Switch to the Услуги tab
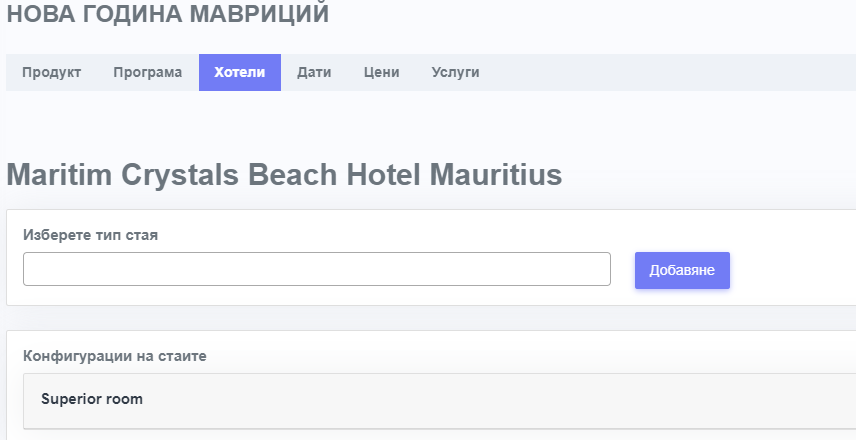This screenshot has height=440, width=856. click(455, 73)
